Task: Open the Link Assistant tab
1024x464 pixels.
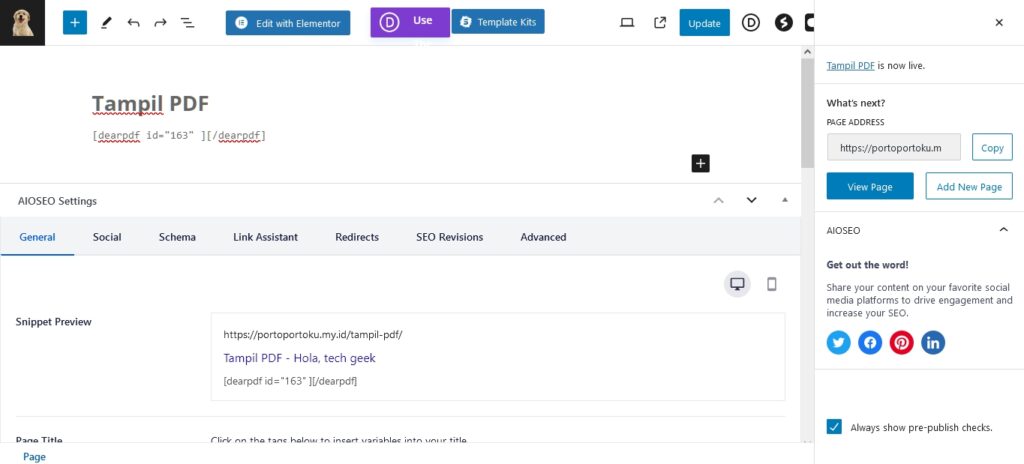Action: click(265, 237)
